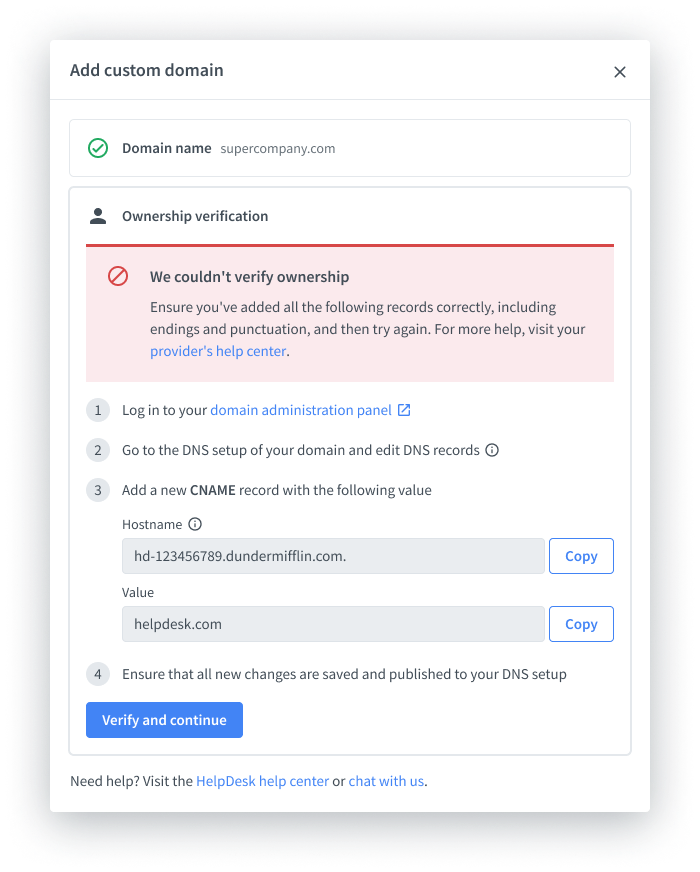Copy the hostname value

(x=581, y=556)
